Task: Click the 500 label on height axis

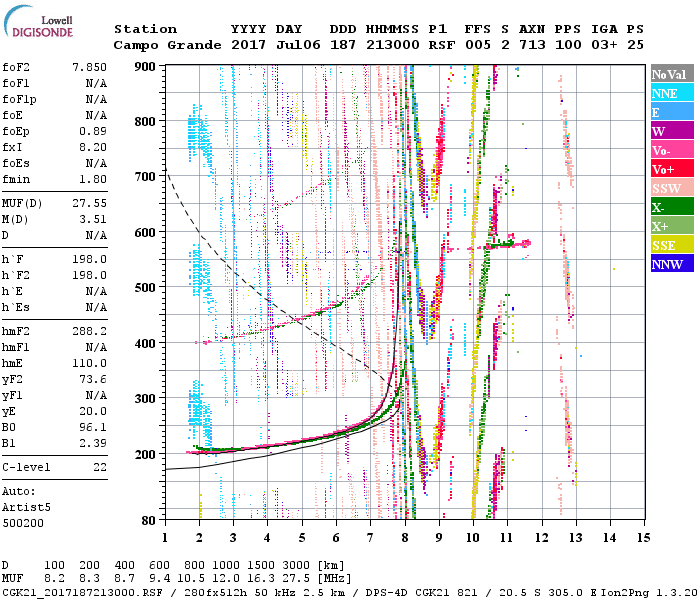Action: pos(145,288)
